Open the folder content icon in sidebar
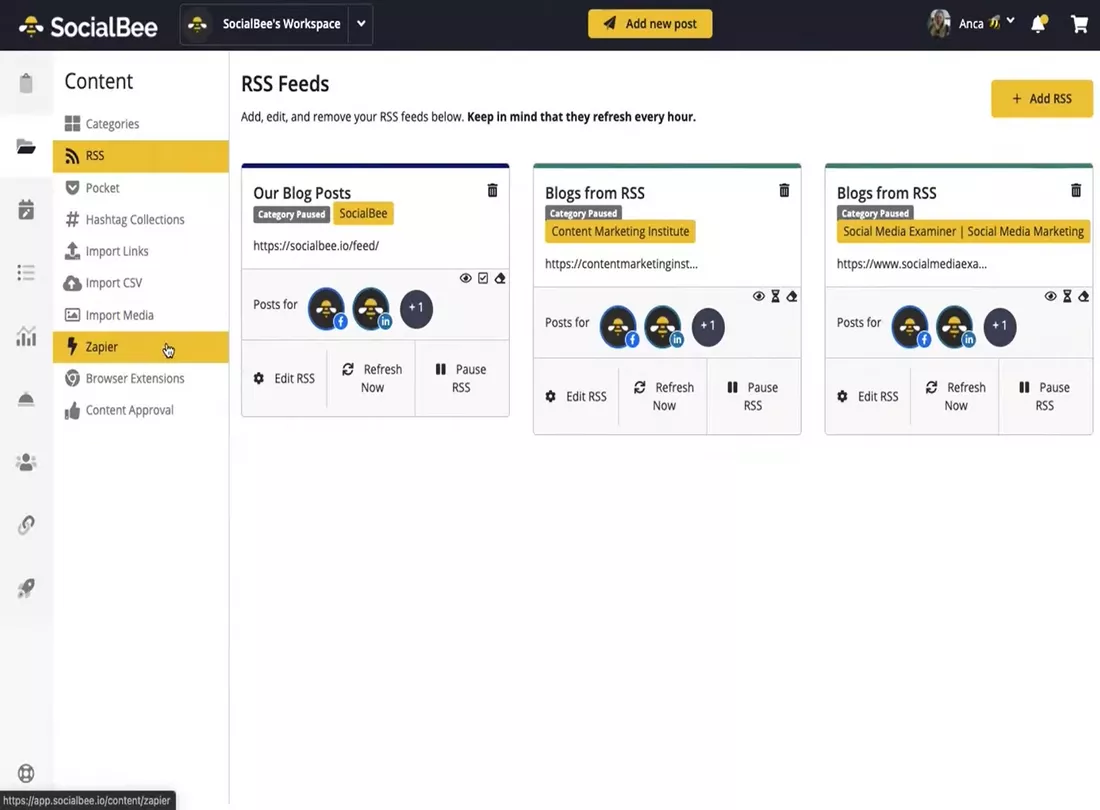1100x810 pixels. coord(26,147)
